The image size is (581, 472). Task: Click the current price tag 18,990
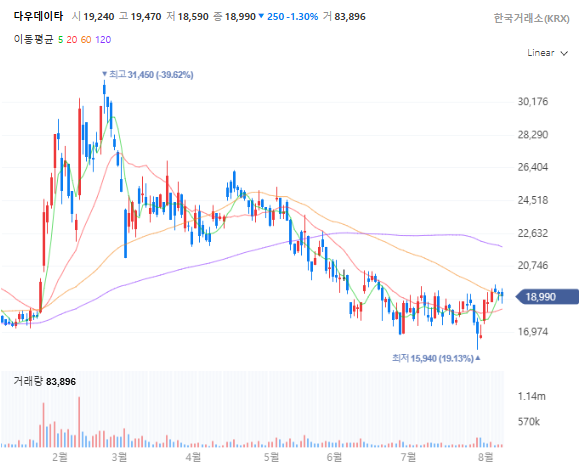point(547,297)
